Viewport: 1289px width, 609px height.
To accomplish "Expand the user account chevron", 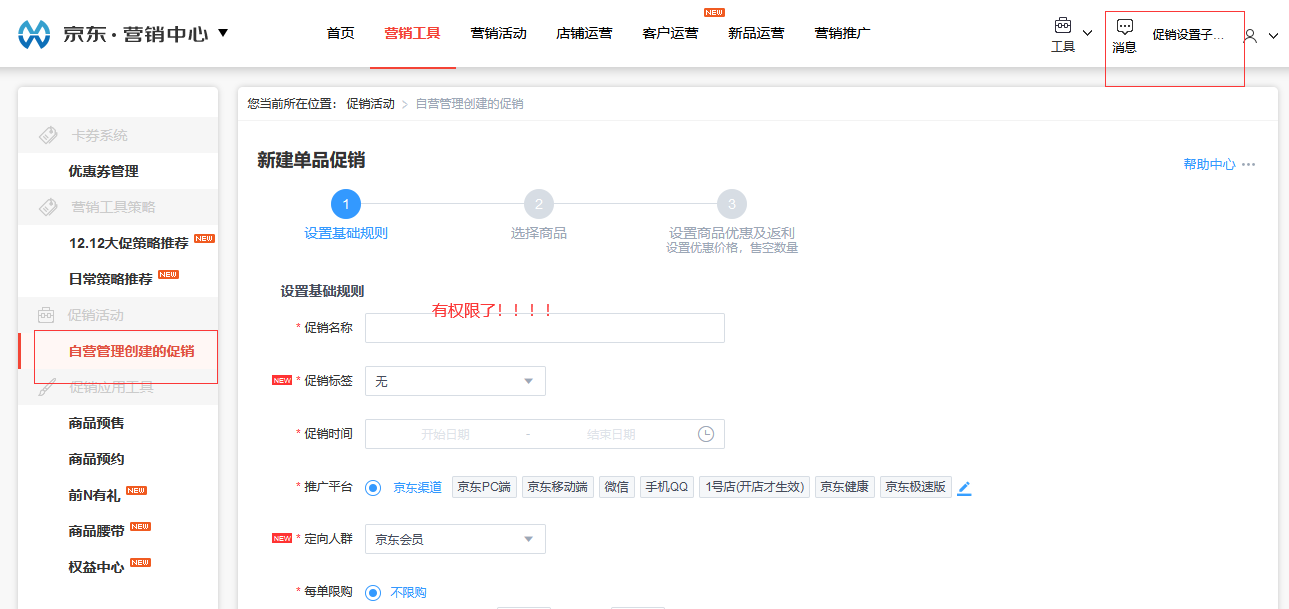I will point(1273,36).
